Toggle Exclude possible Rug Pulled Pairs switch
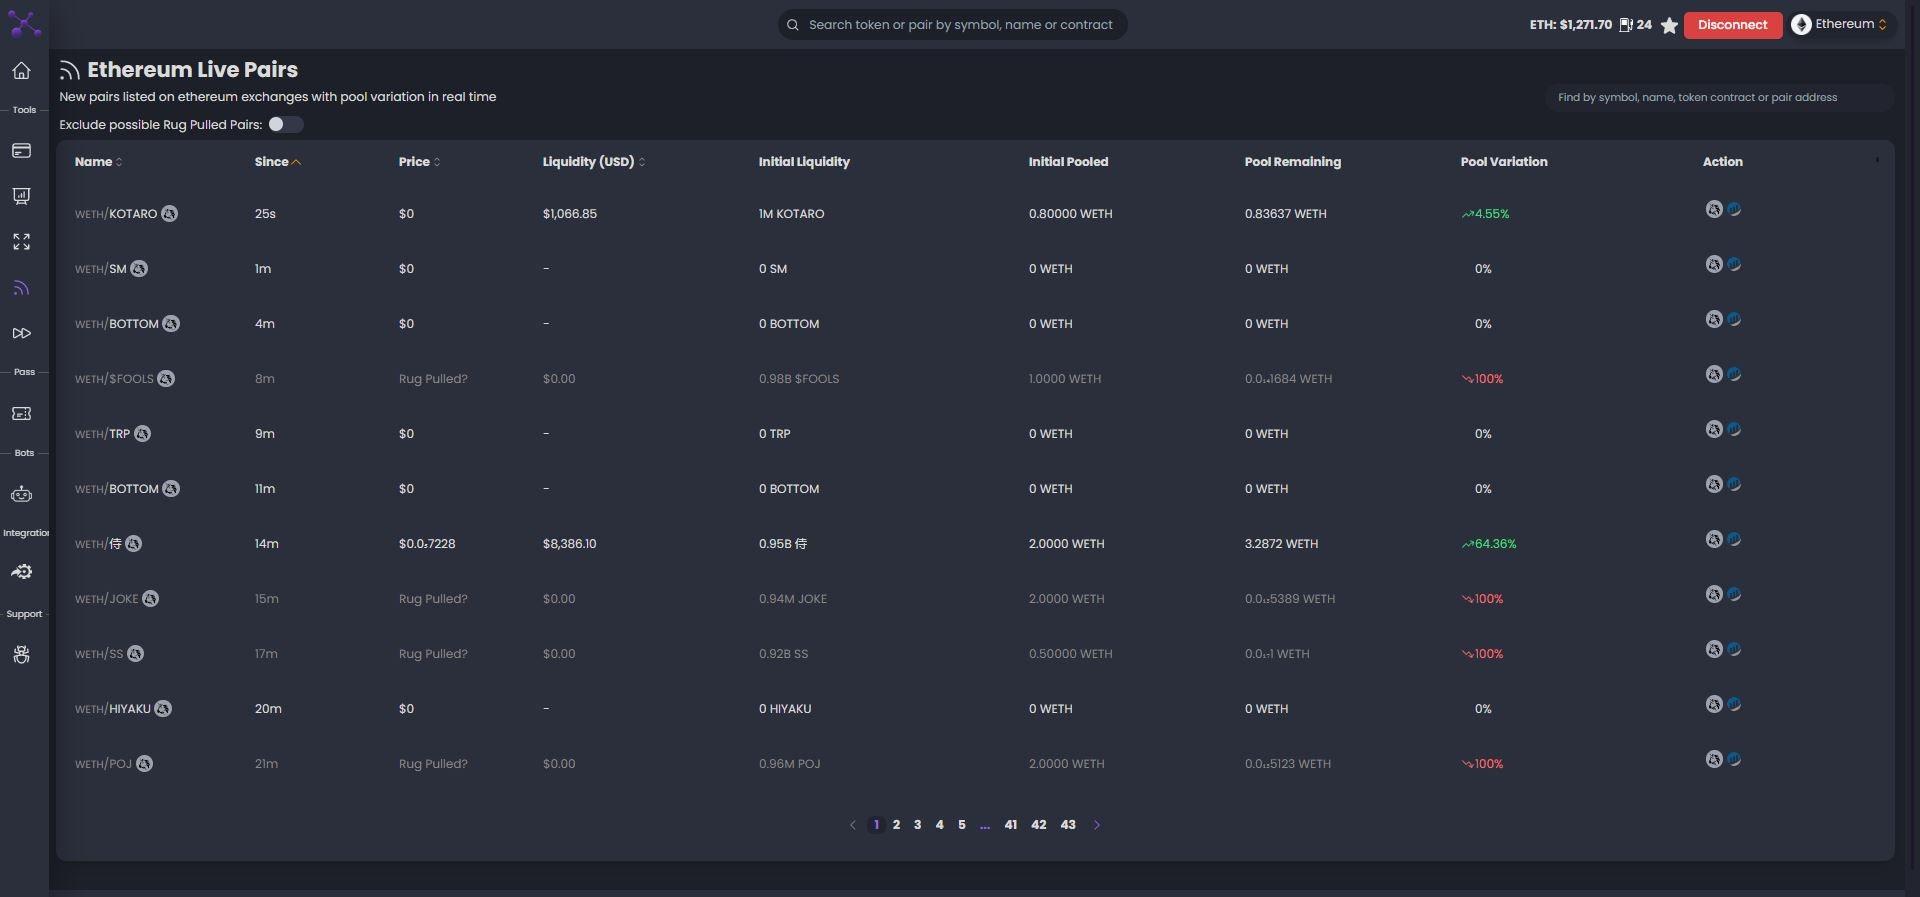The width and height of the screenshot is (1920, 897). [284, 125]
